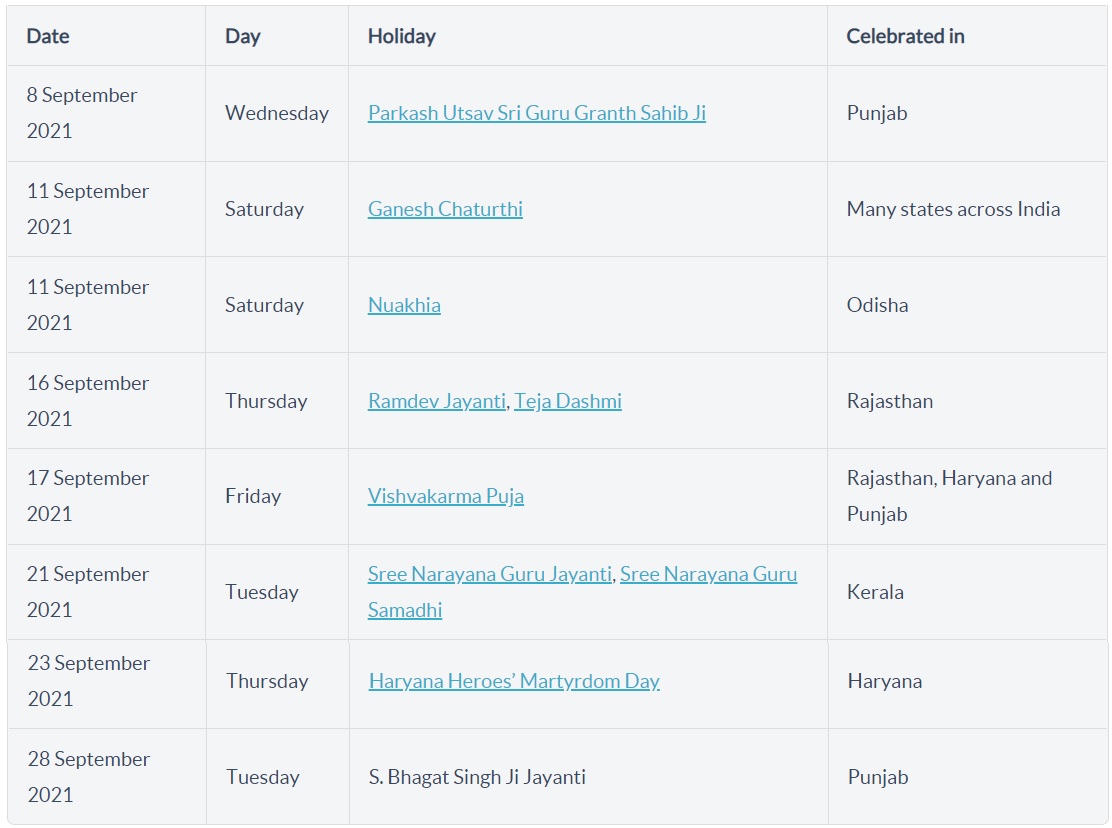The image size is (1112, 828).
Task: Select the Friday day cell
Action: 253,496
